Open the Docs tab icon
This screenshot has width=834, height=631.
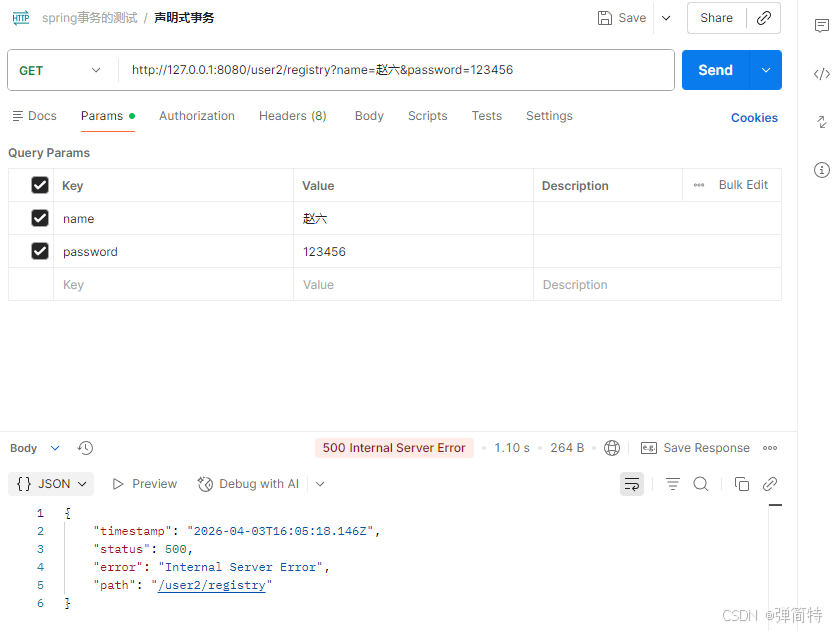pyautogui.click(x=18, y=116)
